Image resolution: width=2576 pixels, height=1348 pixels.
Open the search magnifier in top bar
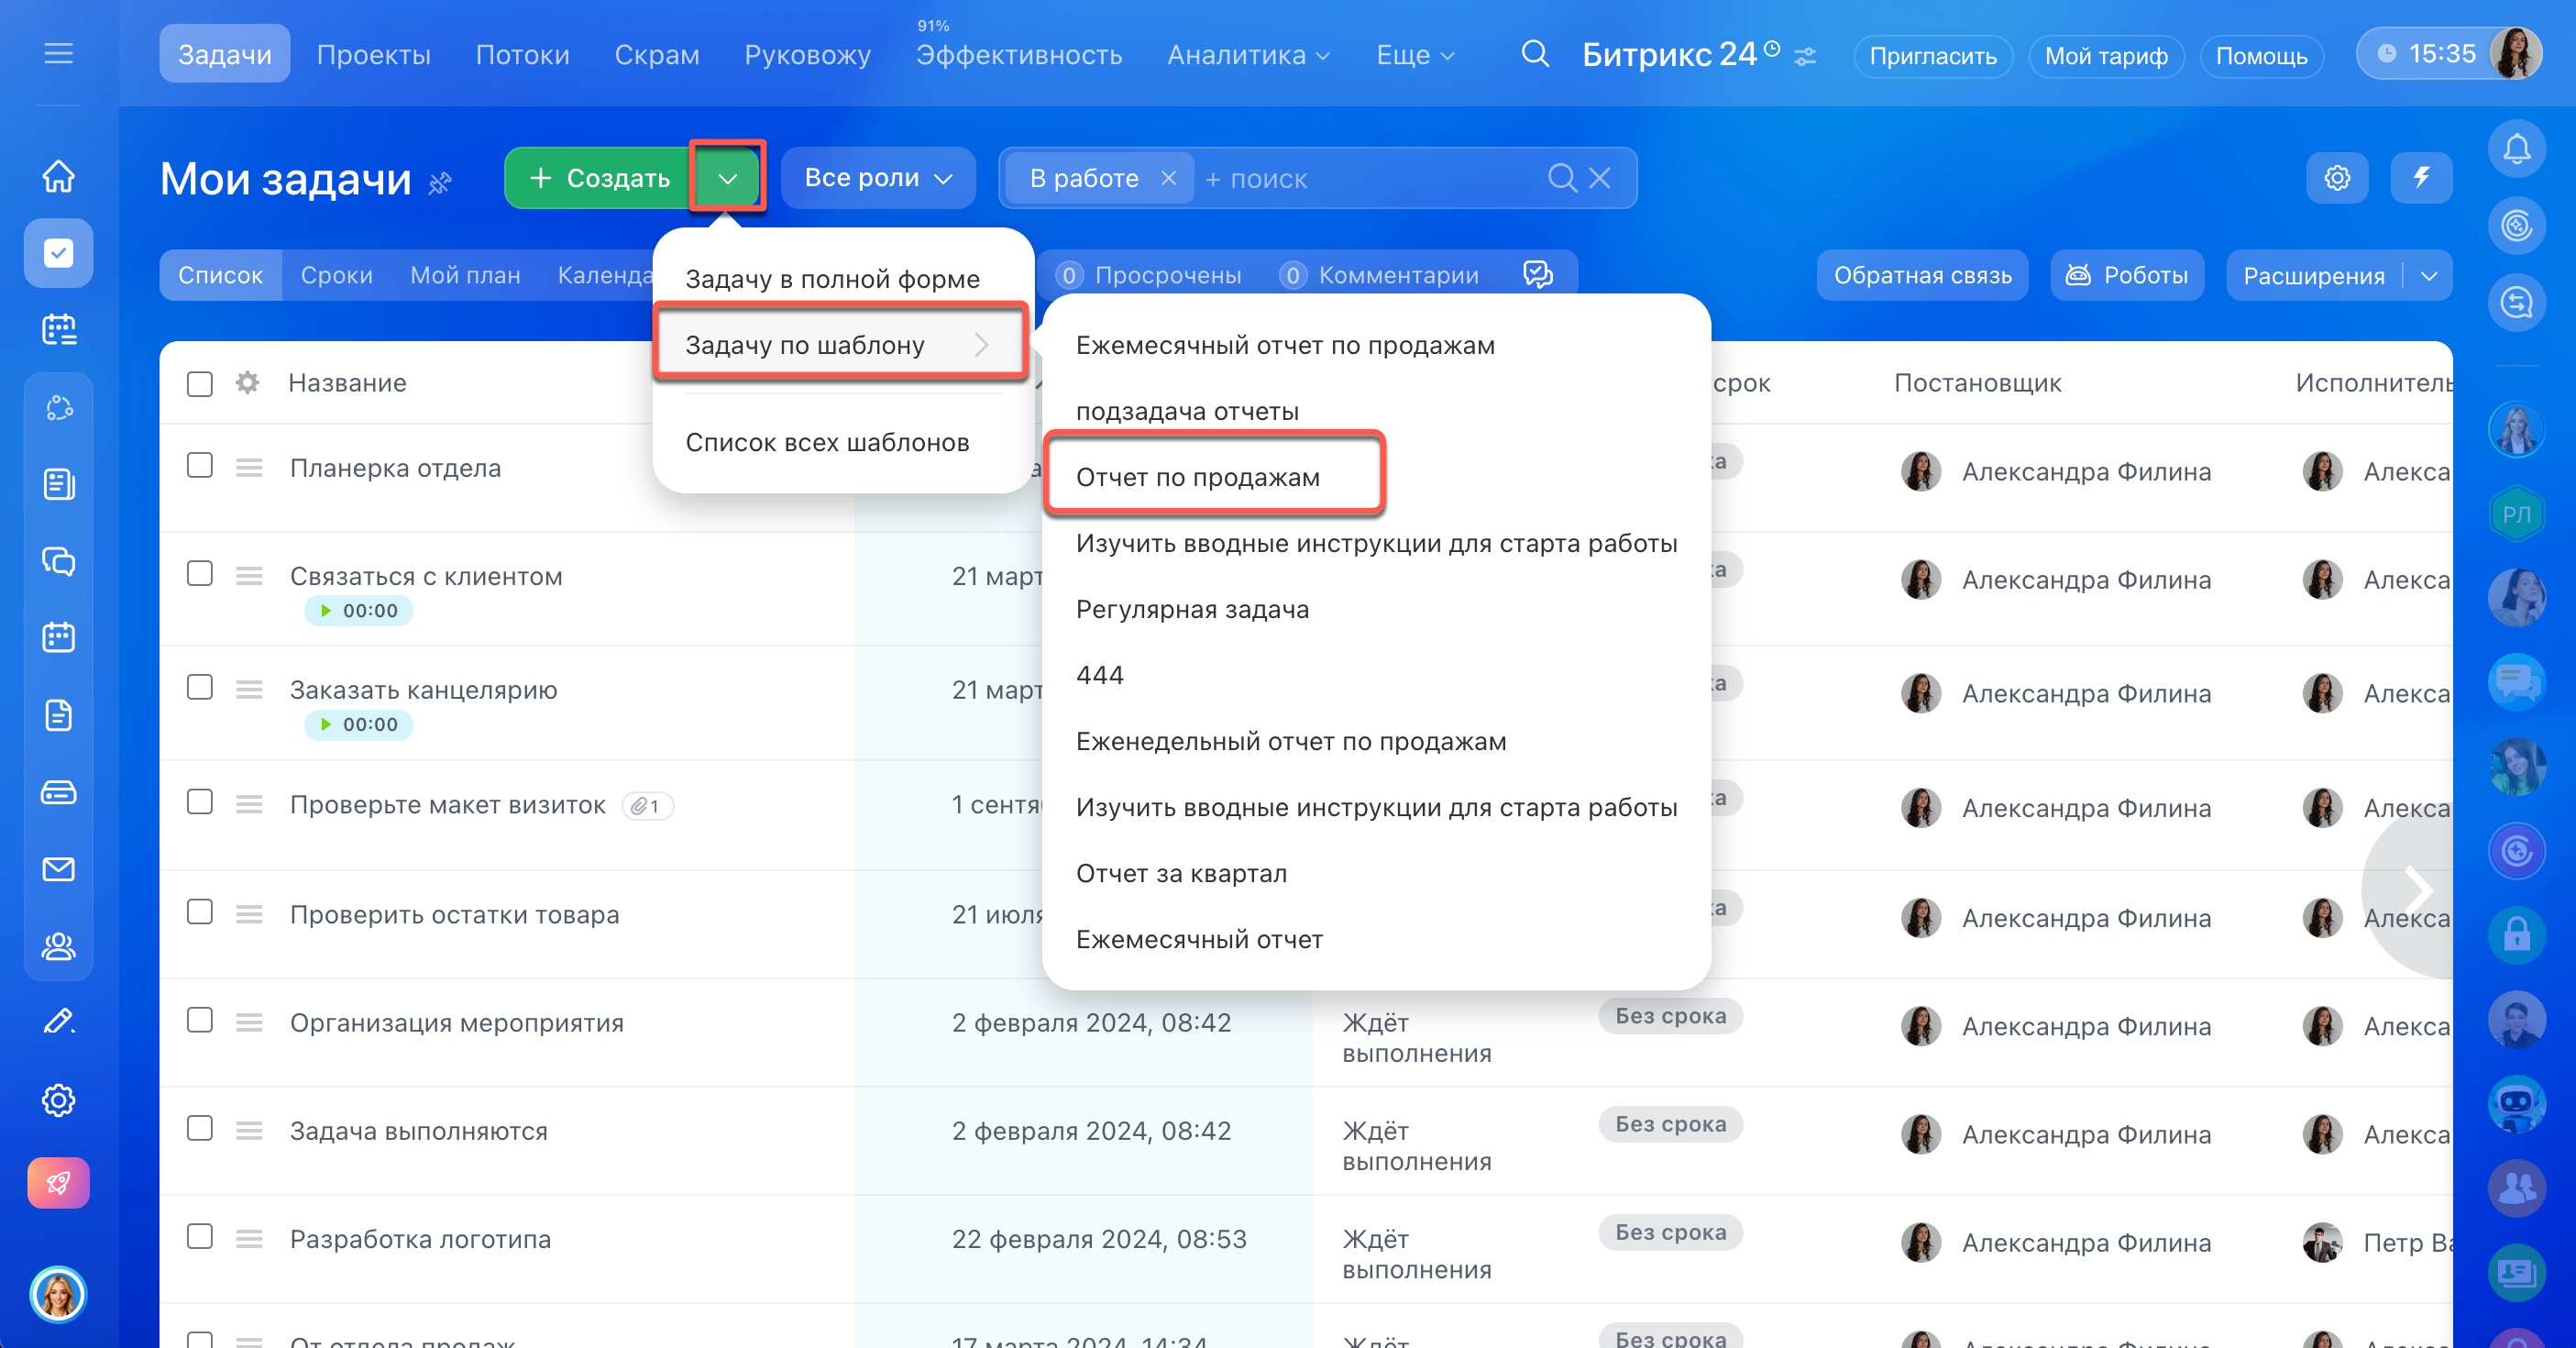click(x=1535, y=54)
